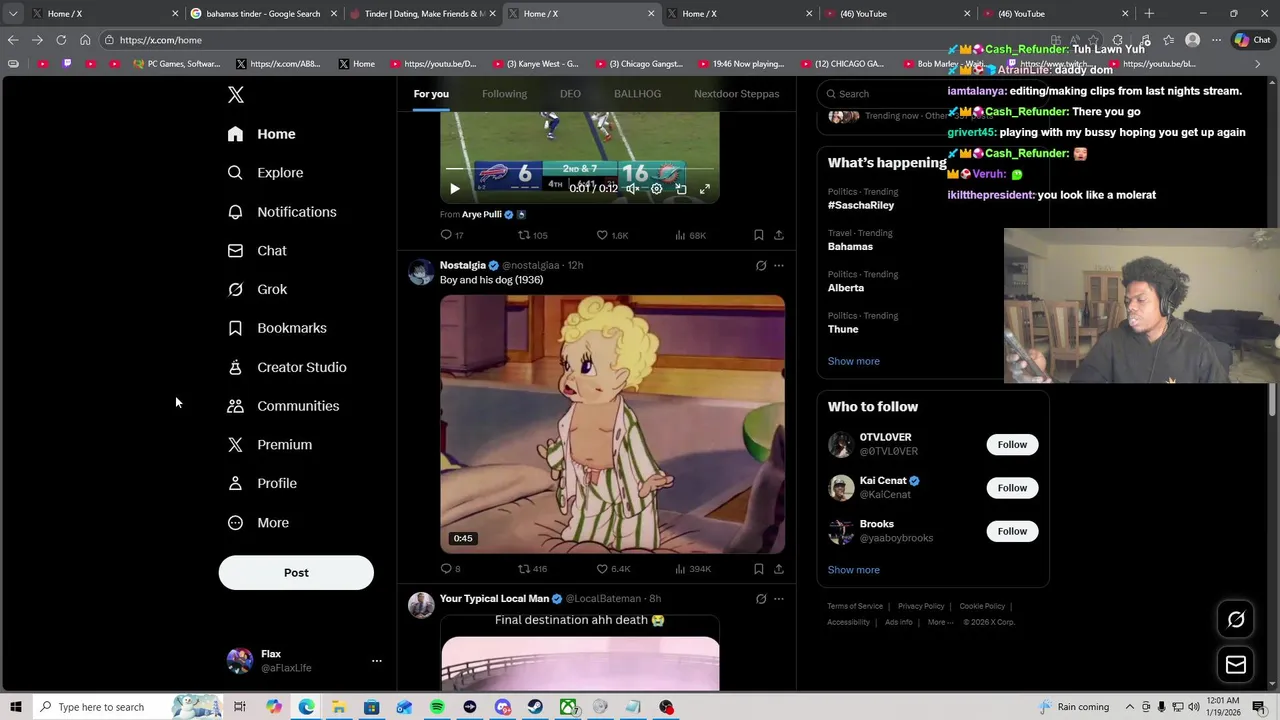Follow Kai Cenat
This screenshot has width=1280, height=720.
tap(1012, 488)
